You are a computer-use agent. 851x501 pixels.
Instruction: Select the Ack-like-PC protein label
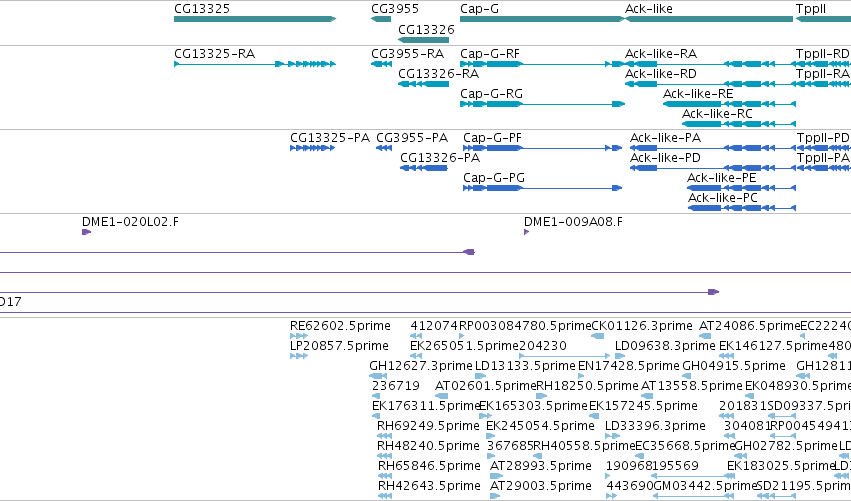[x=723, y=198]
